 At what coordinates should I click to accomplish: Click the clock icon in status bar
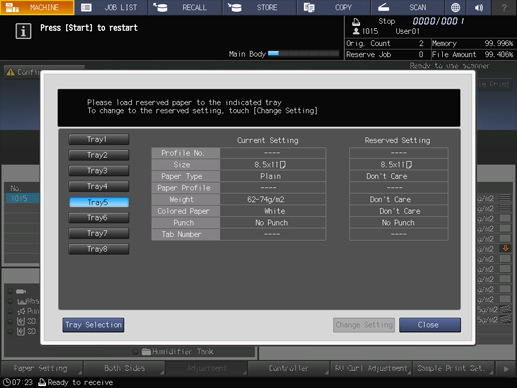pos(6,382)
